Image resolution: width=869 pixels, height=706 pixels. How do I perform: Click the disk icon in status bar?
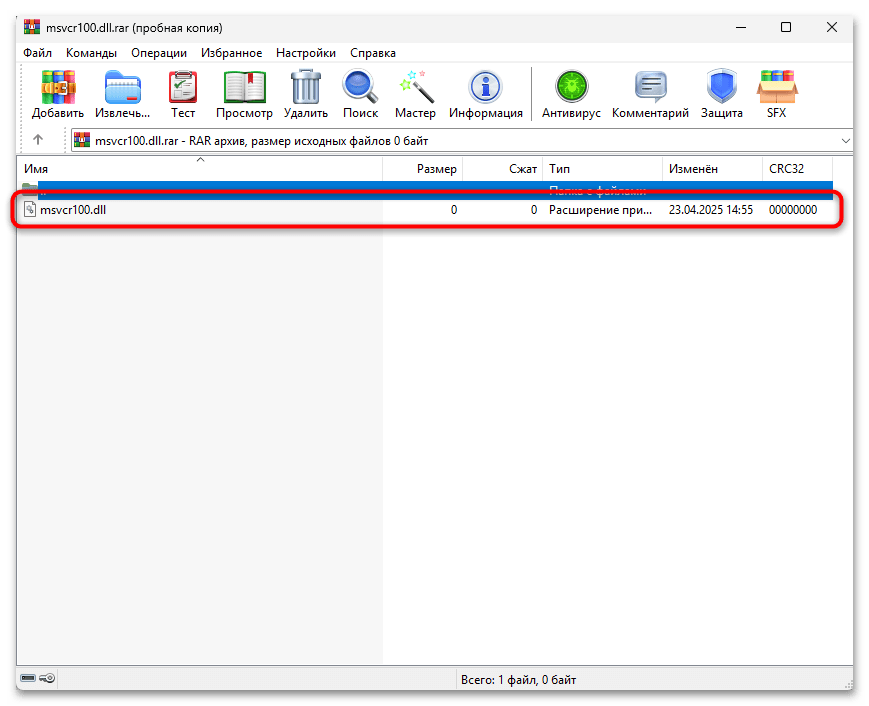[x=28, y=678]
